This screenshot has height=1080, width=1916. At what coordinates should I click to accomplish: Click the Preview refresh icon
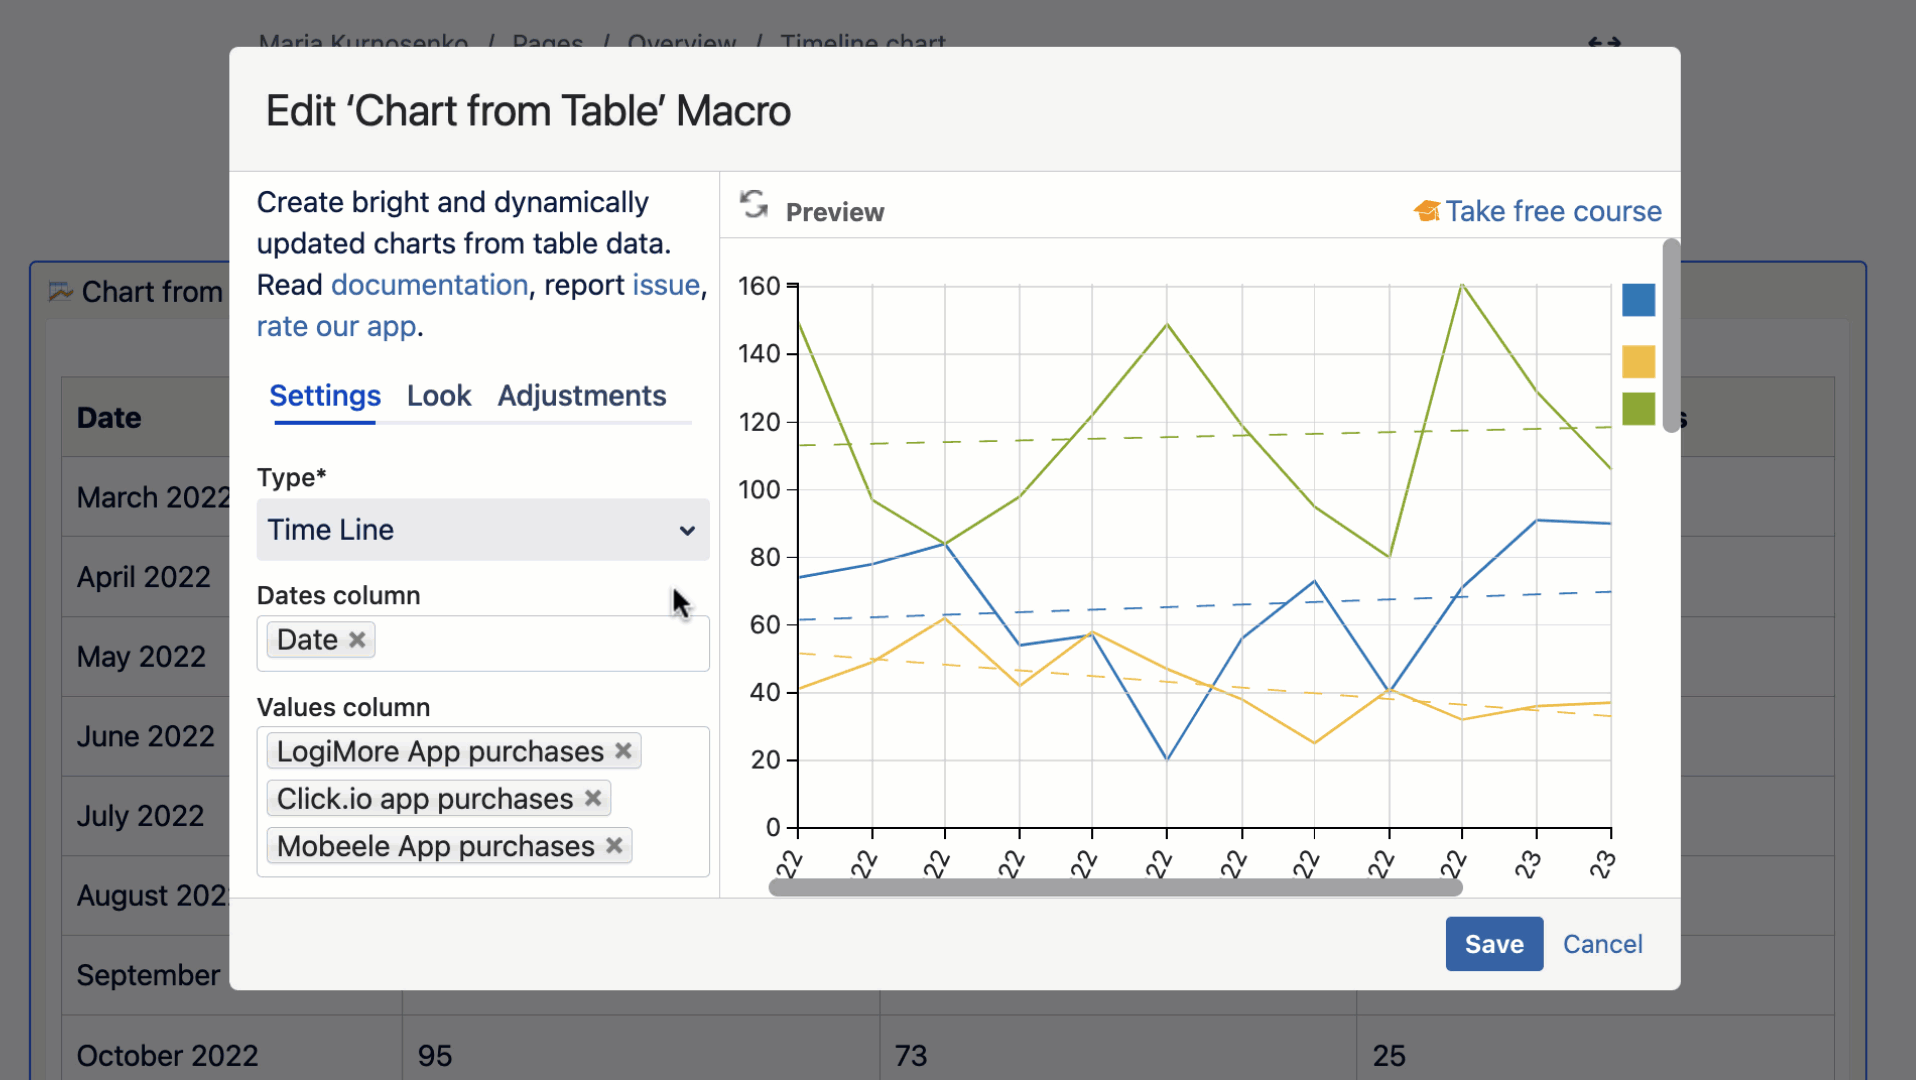tap(753, 205)
